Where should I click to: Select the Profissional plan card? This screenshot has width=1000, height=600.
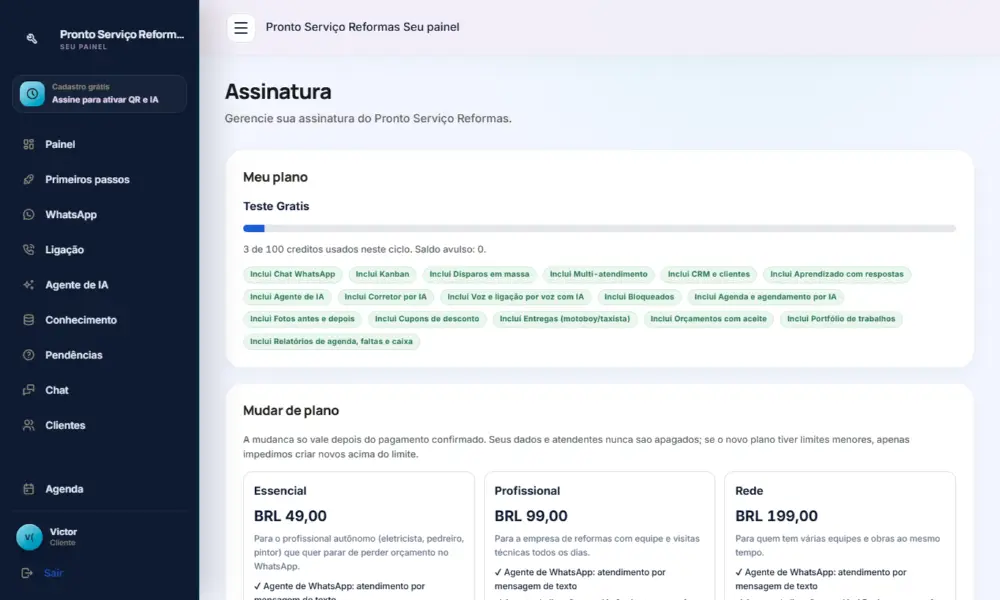click(599, 536)
